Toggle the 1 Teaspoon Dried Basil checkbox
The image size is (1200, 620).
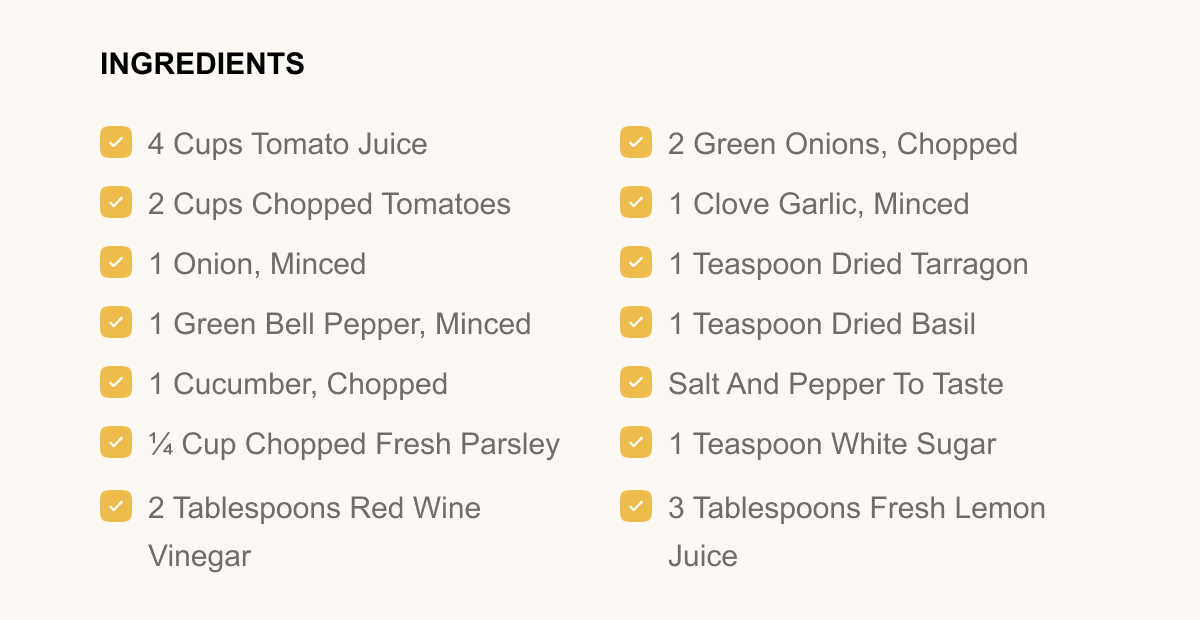click(x=636, y=322)
